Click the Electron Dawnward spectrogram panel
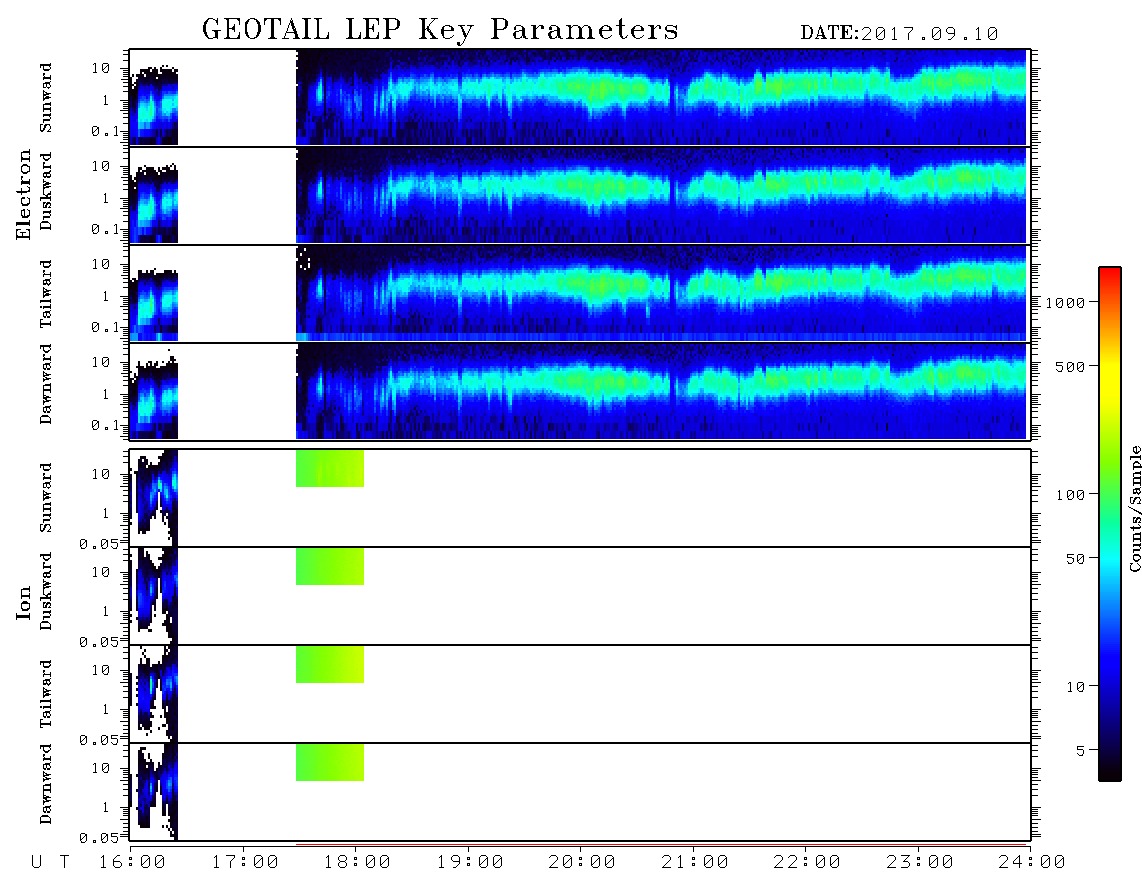Screen dimensions: 1142x880 click(580, 391)
